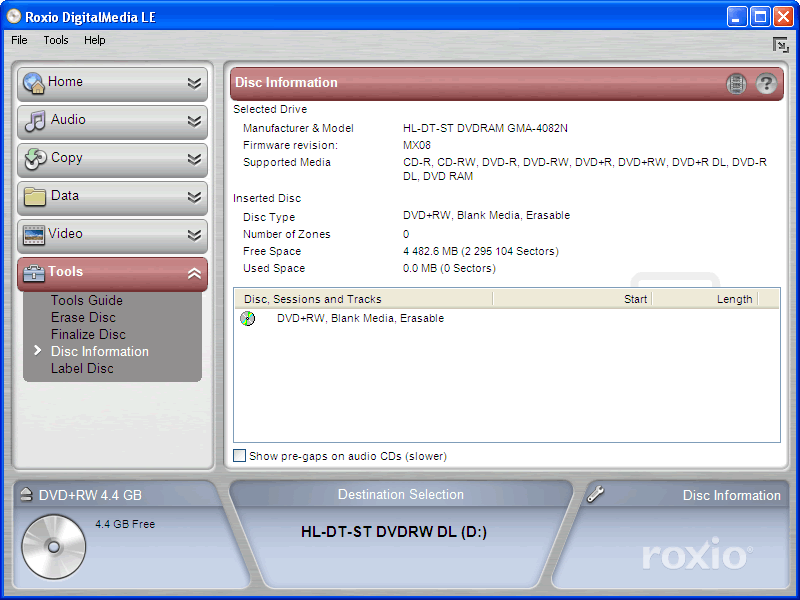Click the Free Space value 4 482.6 MB
This screenshot has height=600, width=800.
pyautogui.click(x=481, y=251)
